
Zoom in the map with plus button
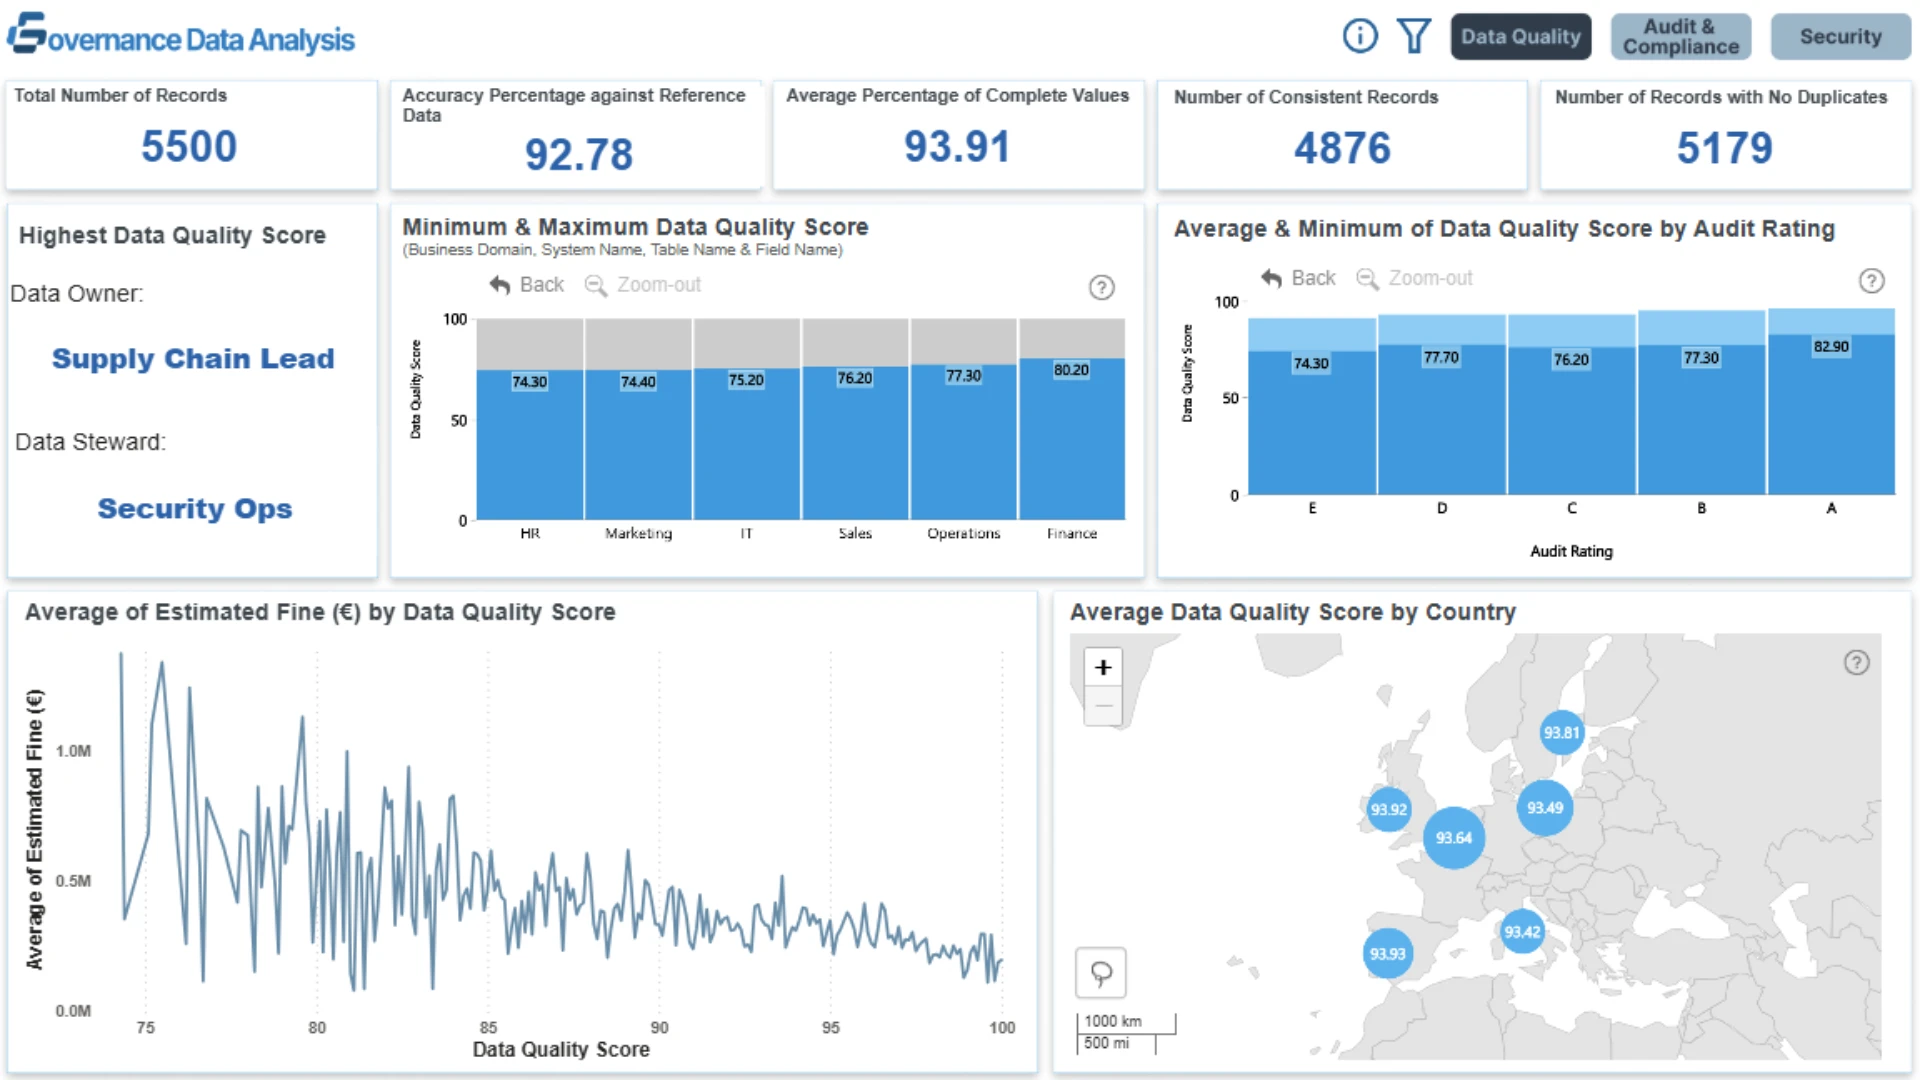pos(1103,667)
